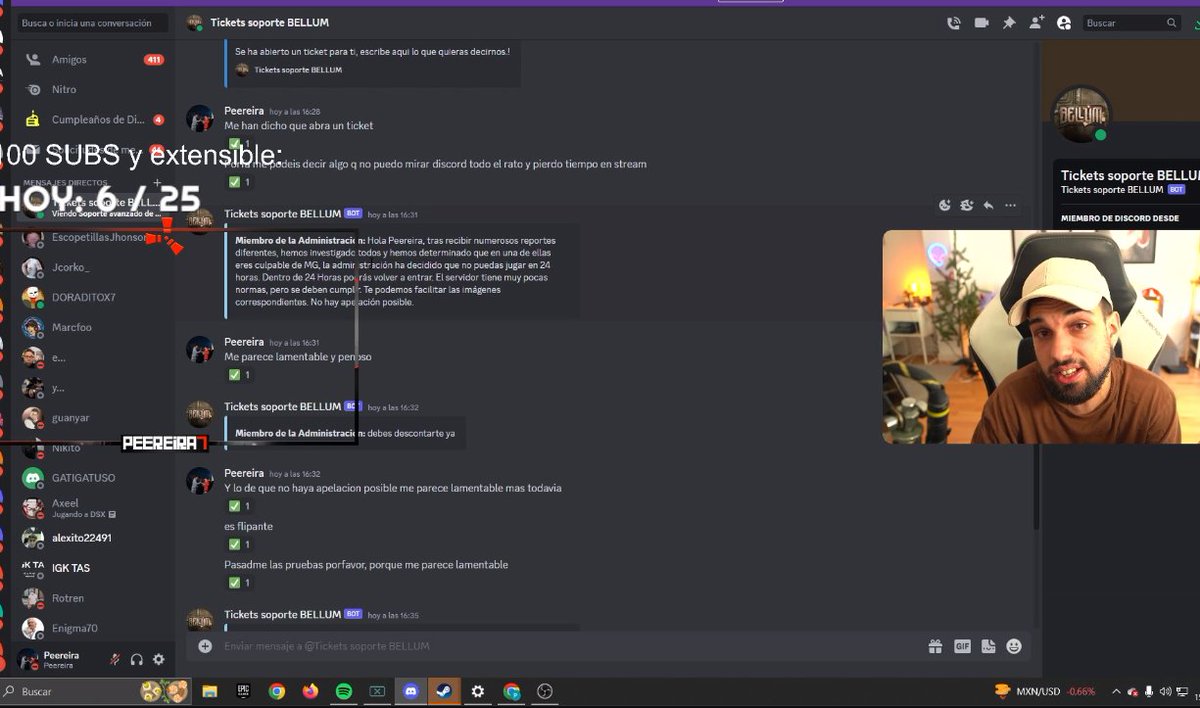
Task: Open the More options menu on the hovered message
Action: (x=1010, y=205)
